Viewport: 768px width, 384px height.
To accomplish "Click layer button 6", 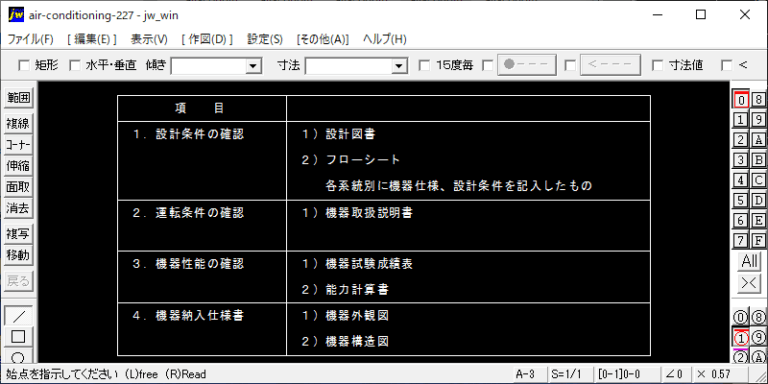I will coord(741,220).
